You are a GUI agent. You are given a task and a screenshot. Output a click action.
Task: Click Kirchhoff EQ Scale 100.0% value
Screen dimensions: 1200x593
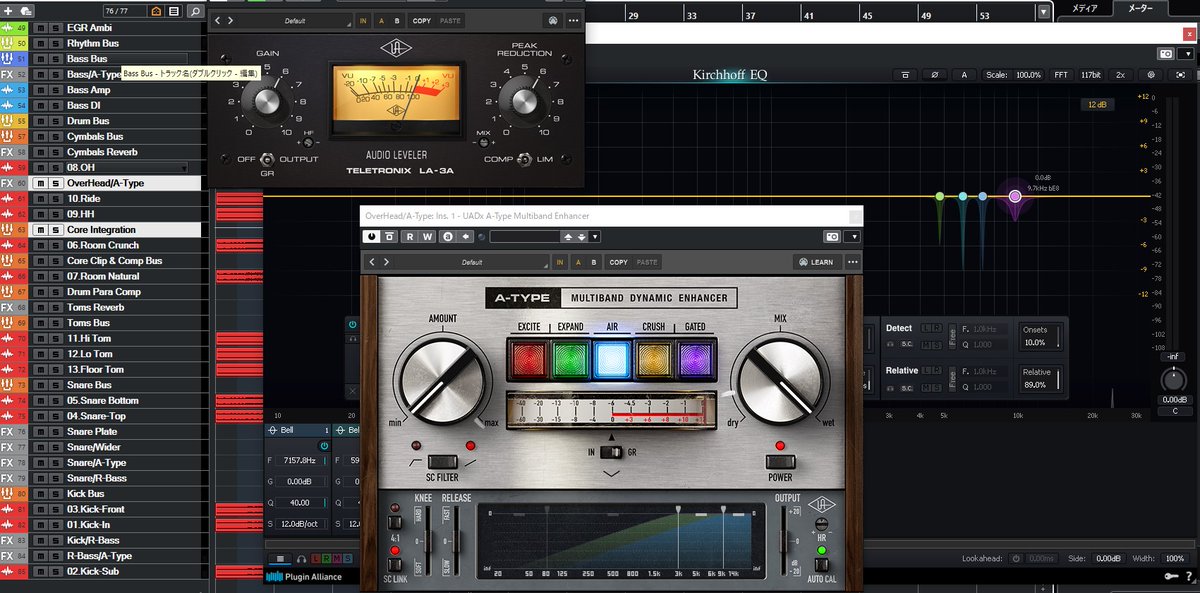pos(1029,75)
